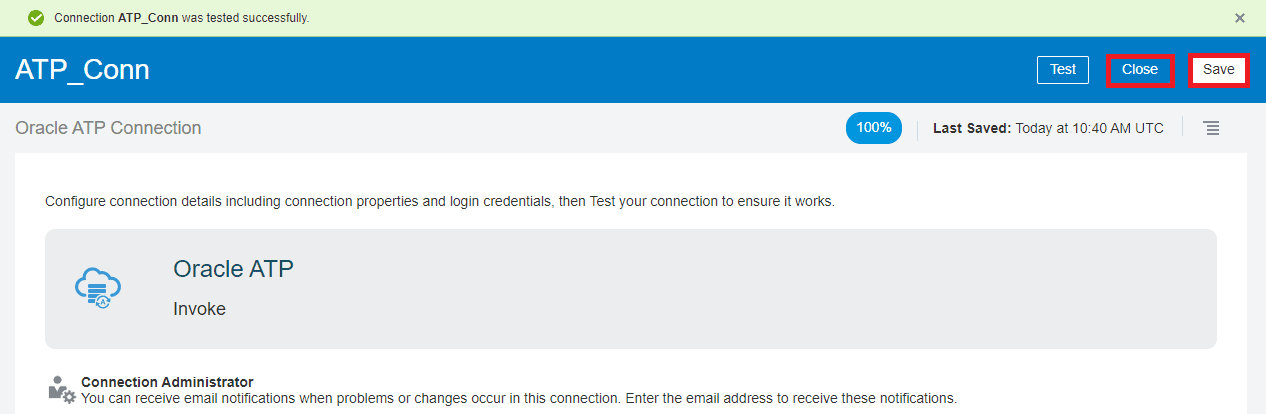Select the Oracle ATP Connection subheading

coord(108,128)
